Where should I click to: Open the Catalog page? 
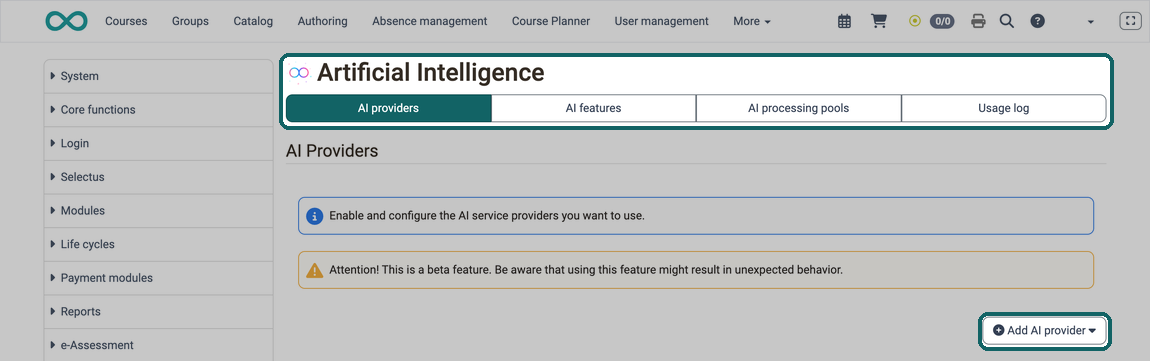pos(253,21)
